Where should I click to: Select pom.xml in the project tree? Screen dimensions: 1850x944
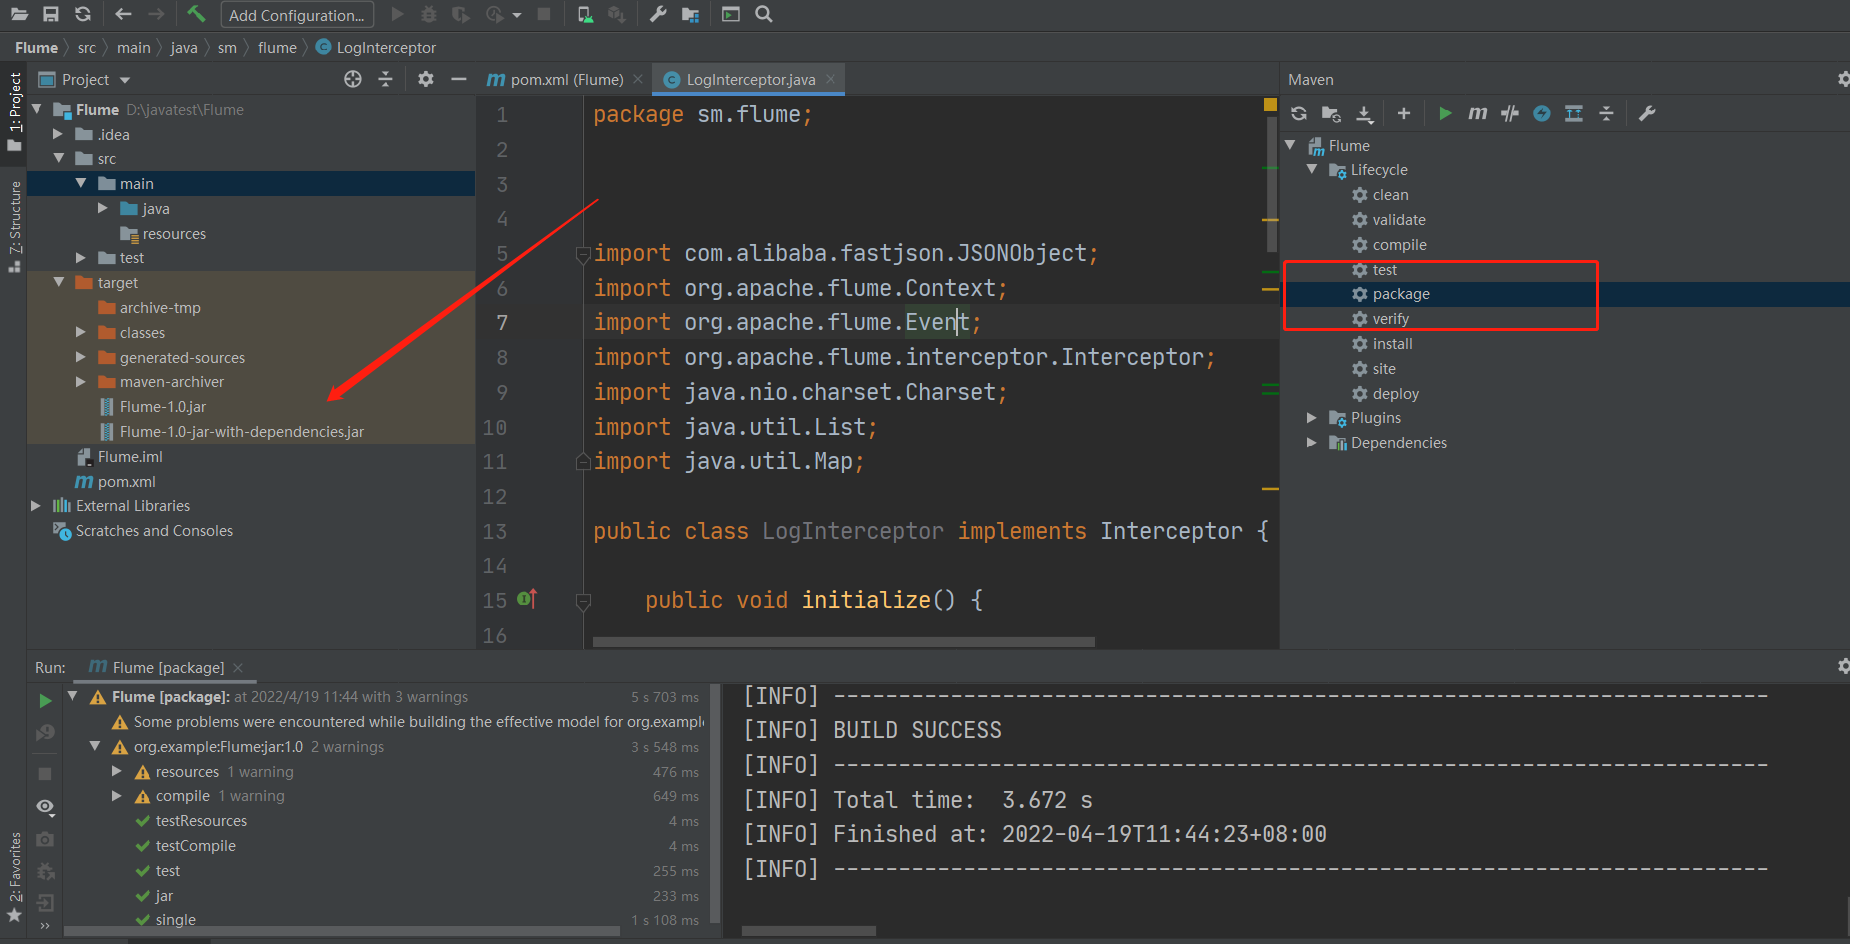point(126,481)
